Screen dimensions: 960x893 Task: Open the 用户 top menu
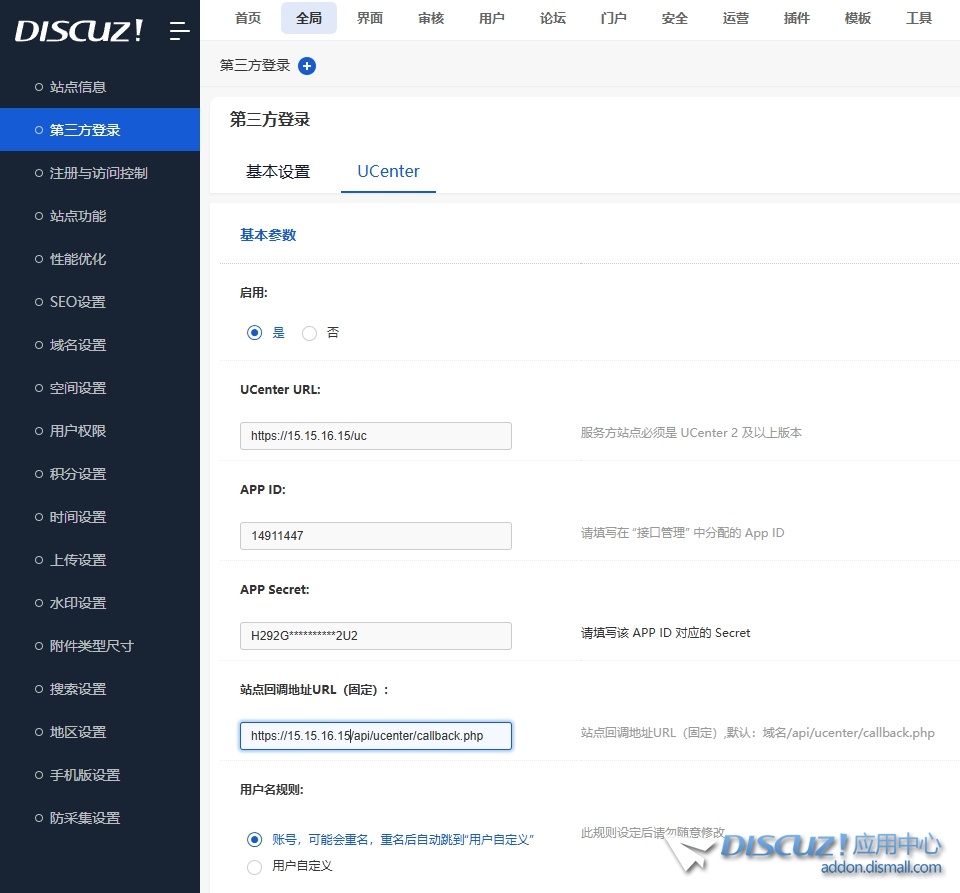(492, 18)
